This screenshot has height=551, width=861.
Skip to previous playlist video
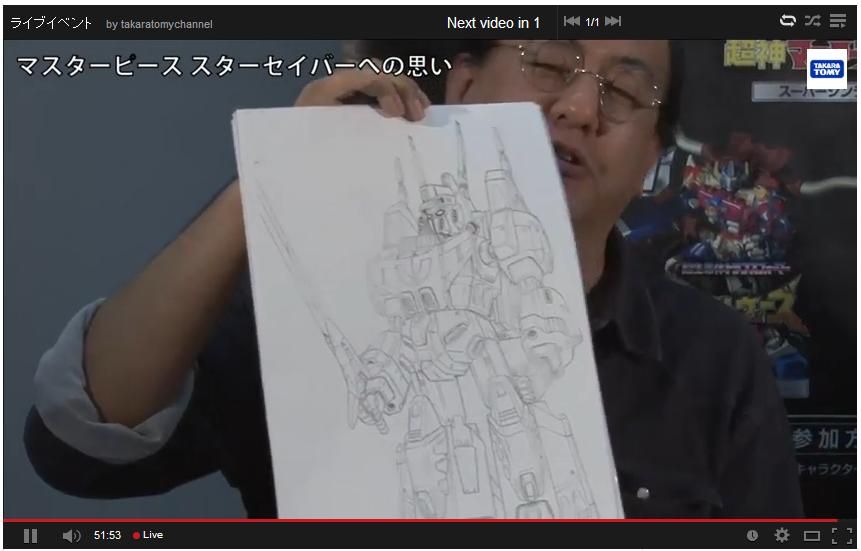(572, 21)
